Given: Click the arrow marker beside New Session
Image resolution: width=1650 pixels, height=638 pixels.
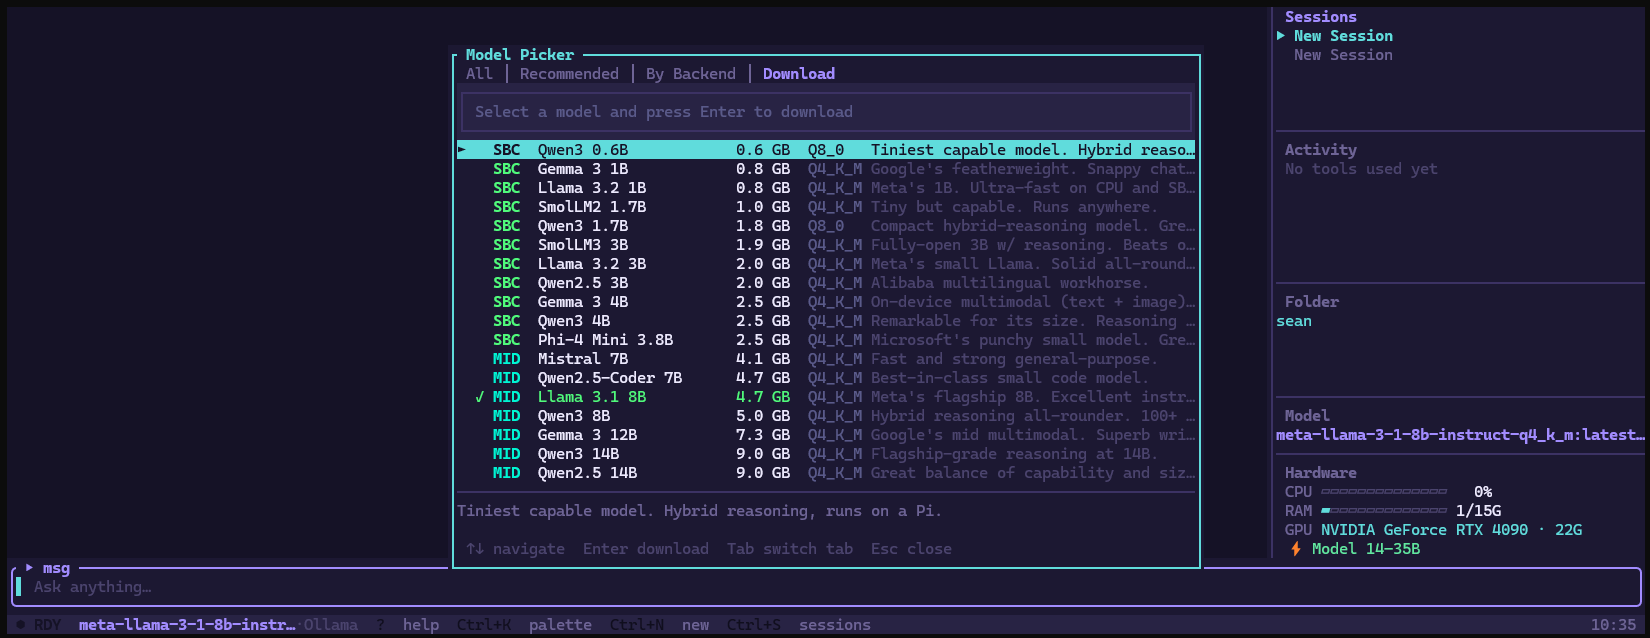Looking at the screenshot, I should 1281,36.
